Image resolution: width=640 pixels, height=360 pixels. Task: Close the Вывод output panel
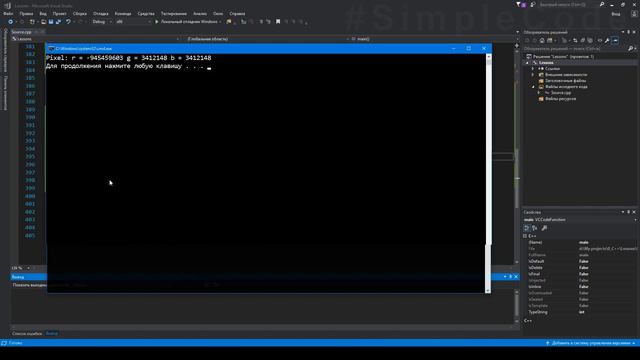(516, 277)
